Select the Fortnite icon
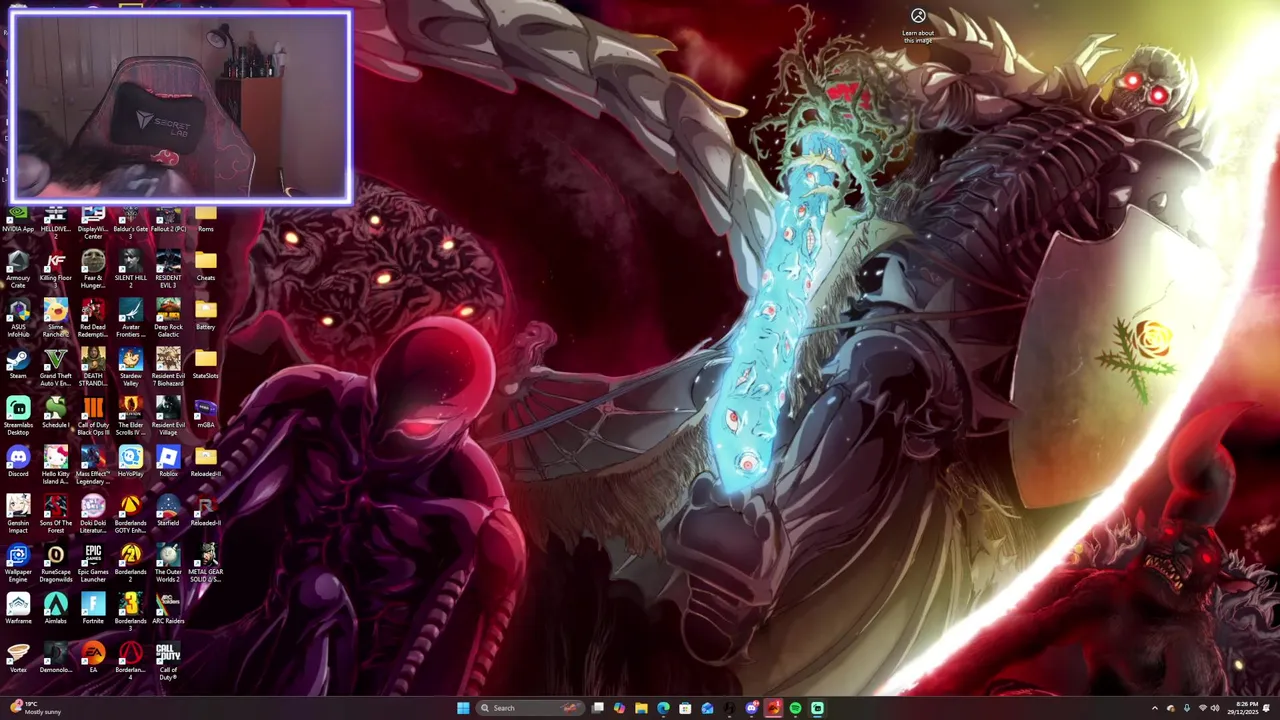1280x720 pixels. tap(93, 610)
